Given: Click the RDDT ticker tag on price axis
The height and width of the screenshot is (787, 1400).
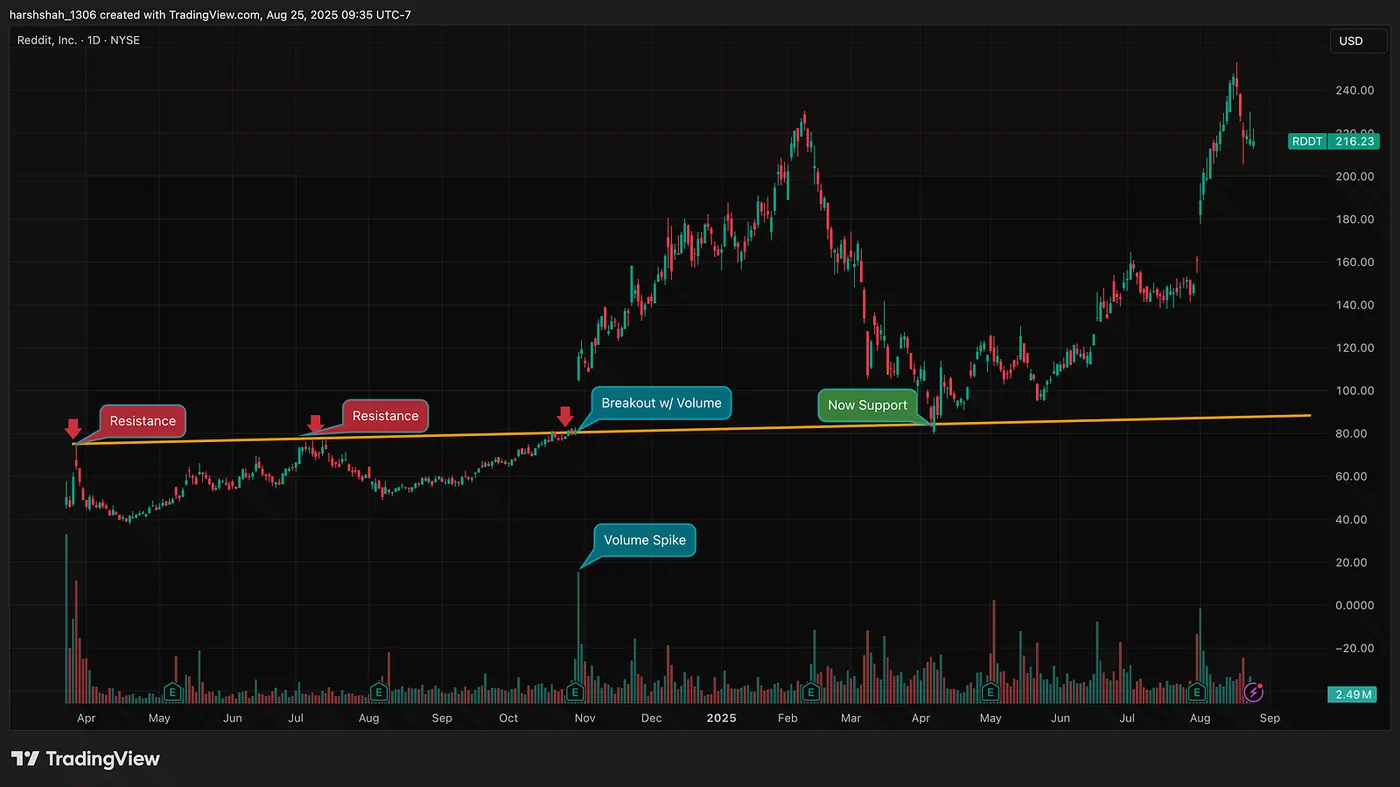Looking at the screenshot, I should 1307,142.
